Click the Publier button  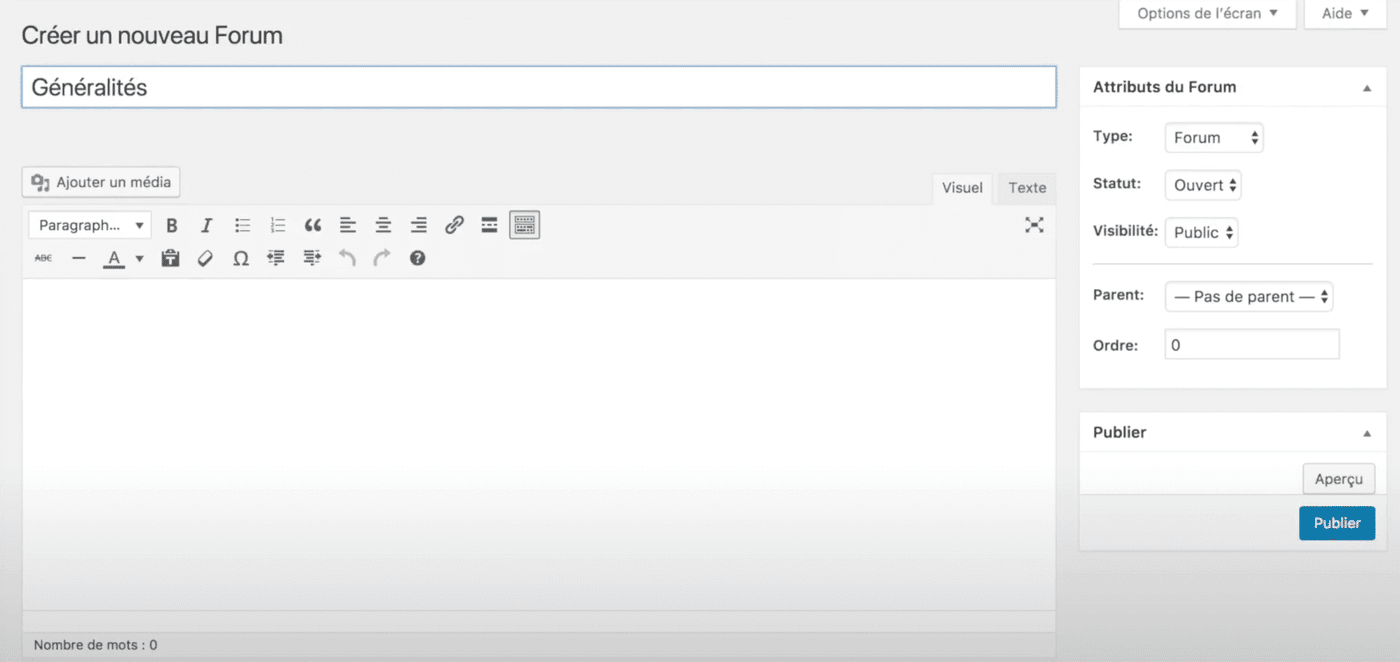[1337, 523]
